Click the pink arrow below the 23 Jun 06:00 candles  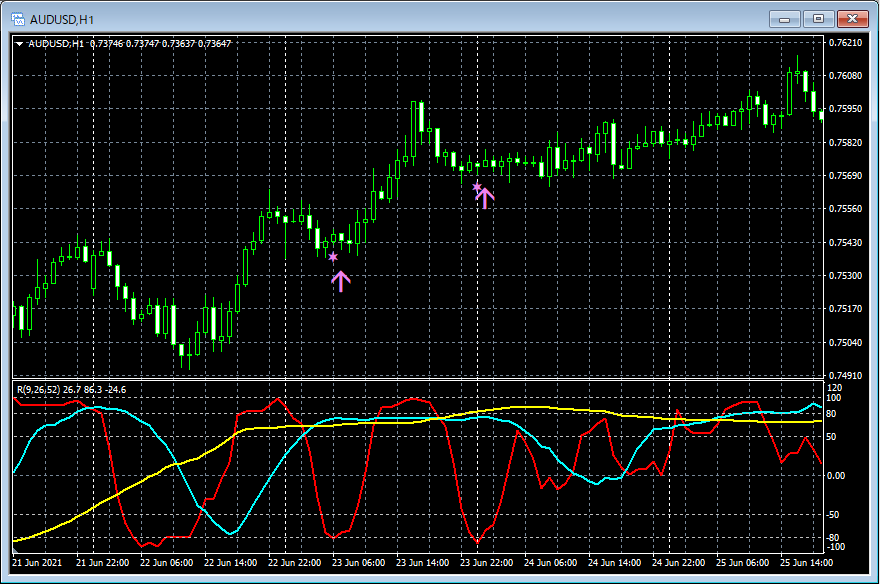(x=341, y=281)
